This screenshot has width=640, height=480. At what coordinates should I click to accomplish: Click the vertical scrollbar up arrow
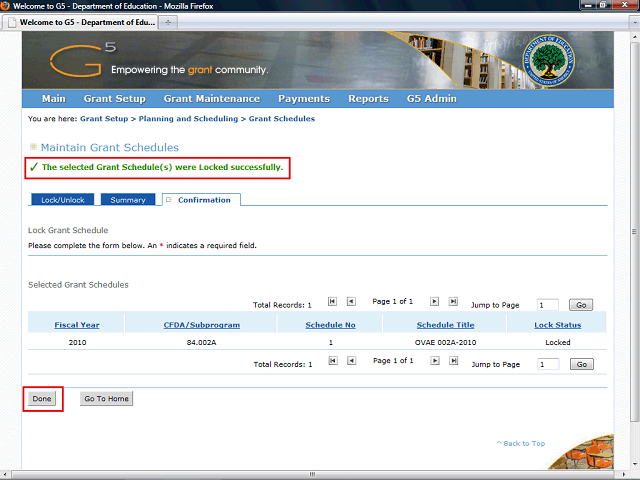(634, 36)
